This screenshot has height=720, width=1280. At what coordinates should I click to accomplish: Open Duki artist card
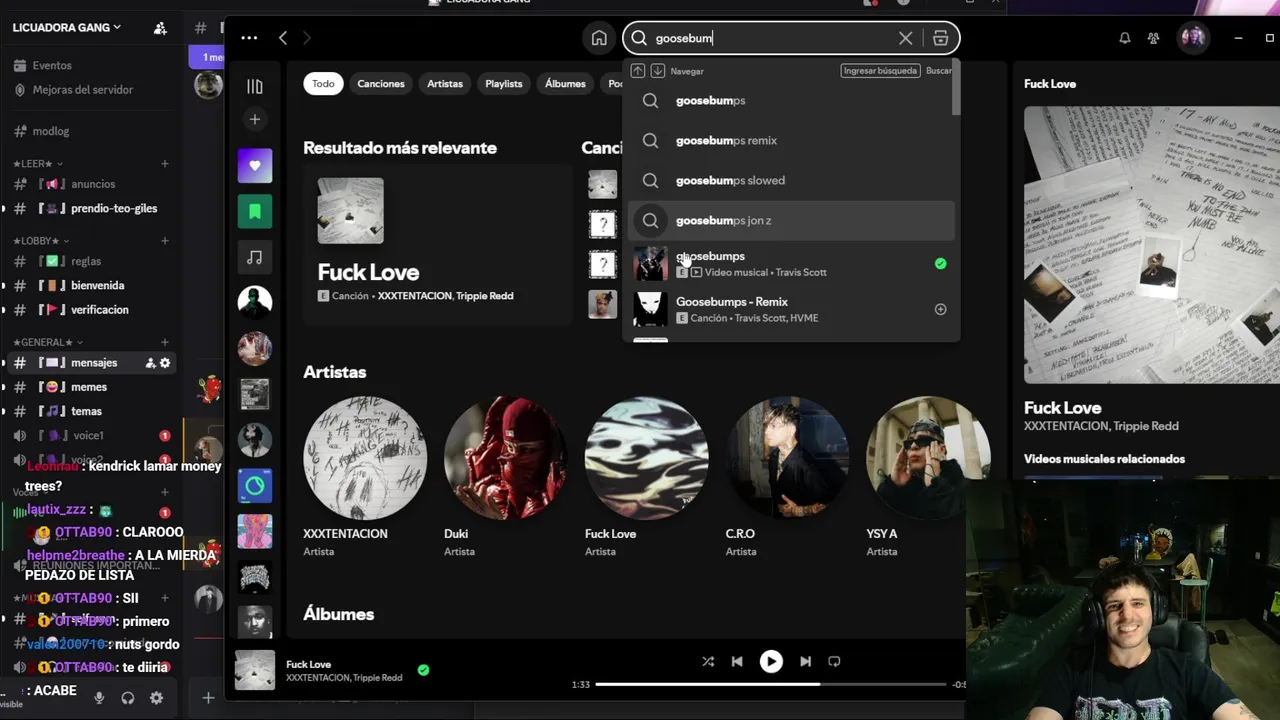click(x=505, y=477)
